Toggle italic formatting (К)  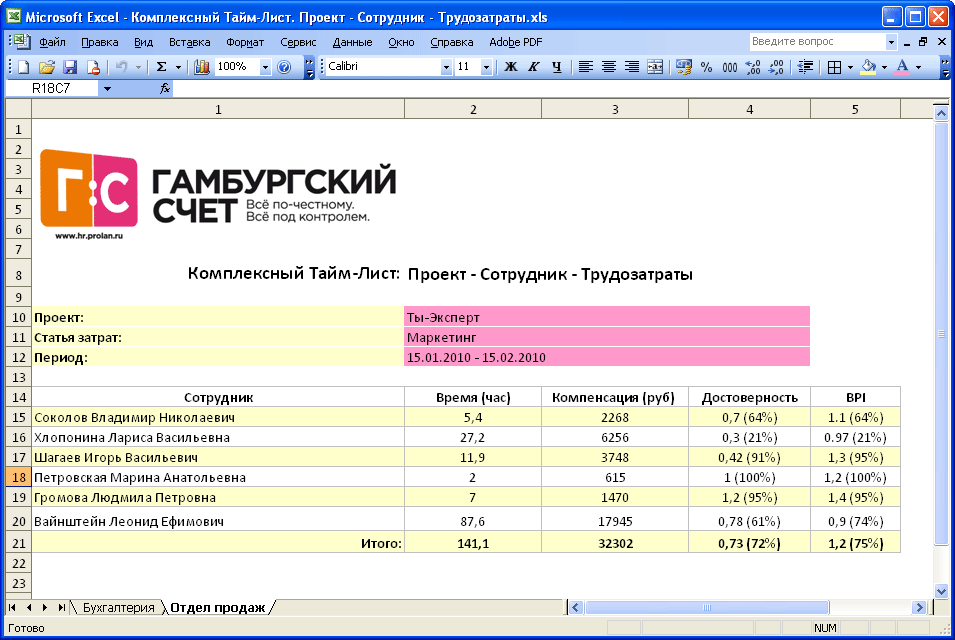(x=533, y=67)
